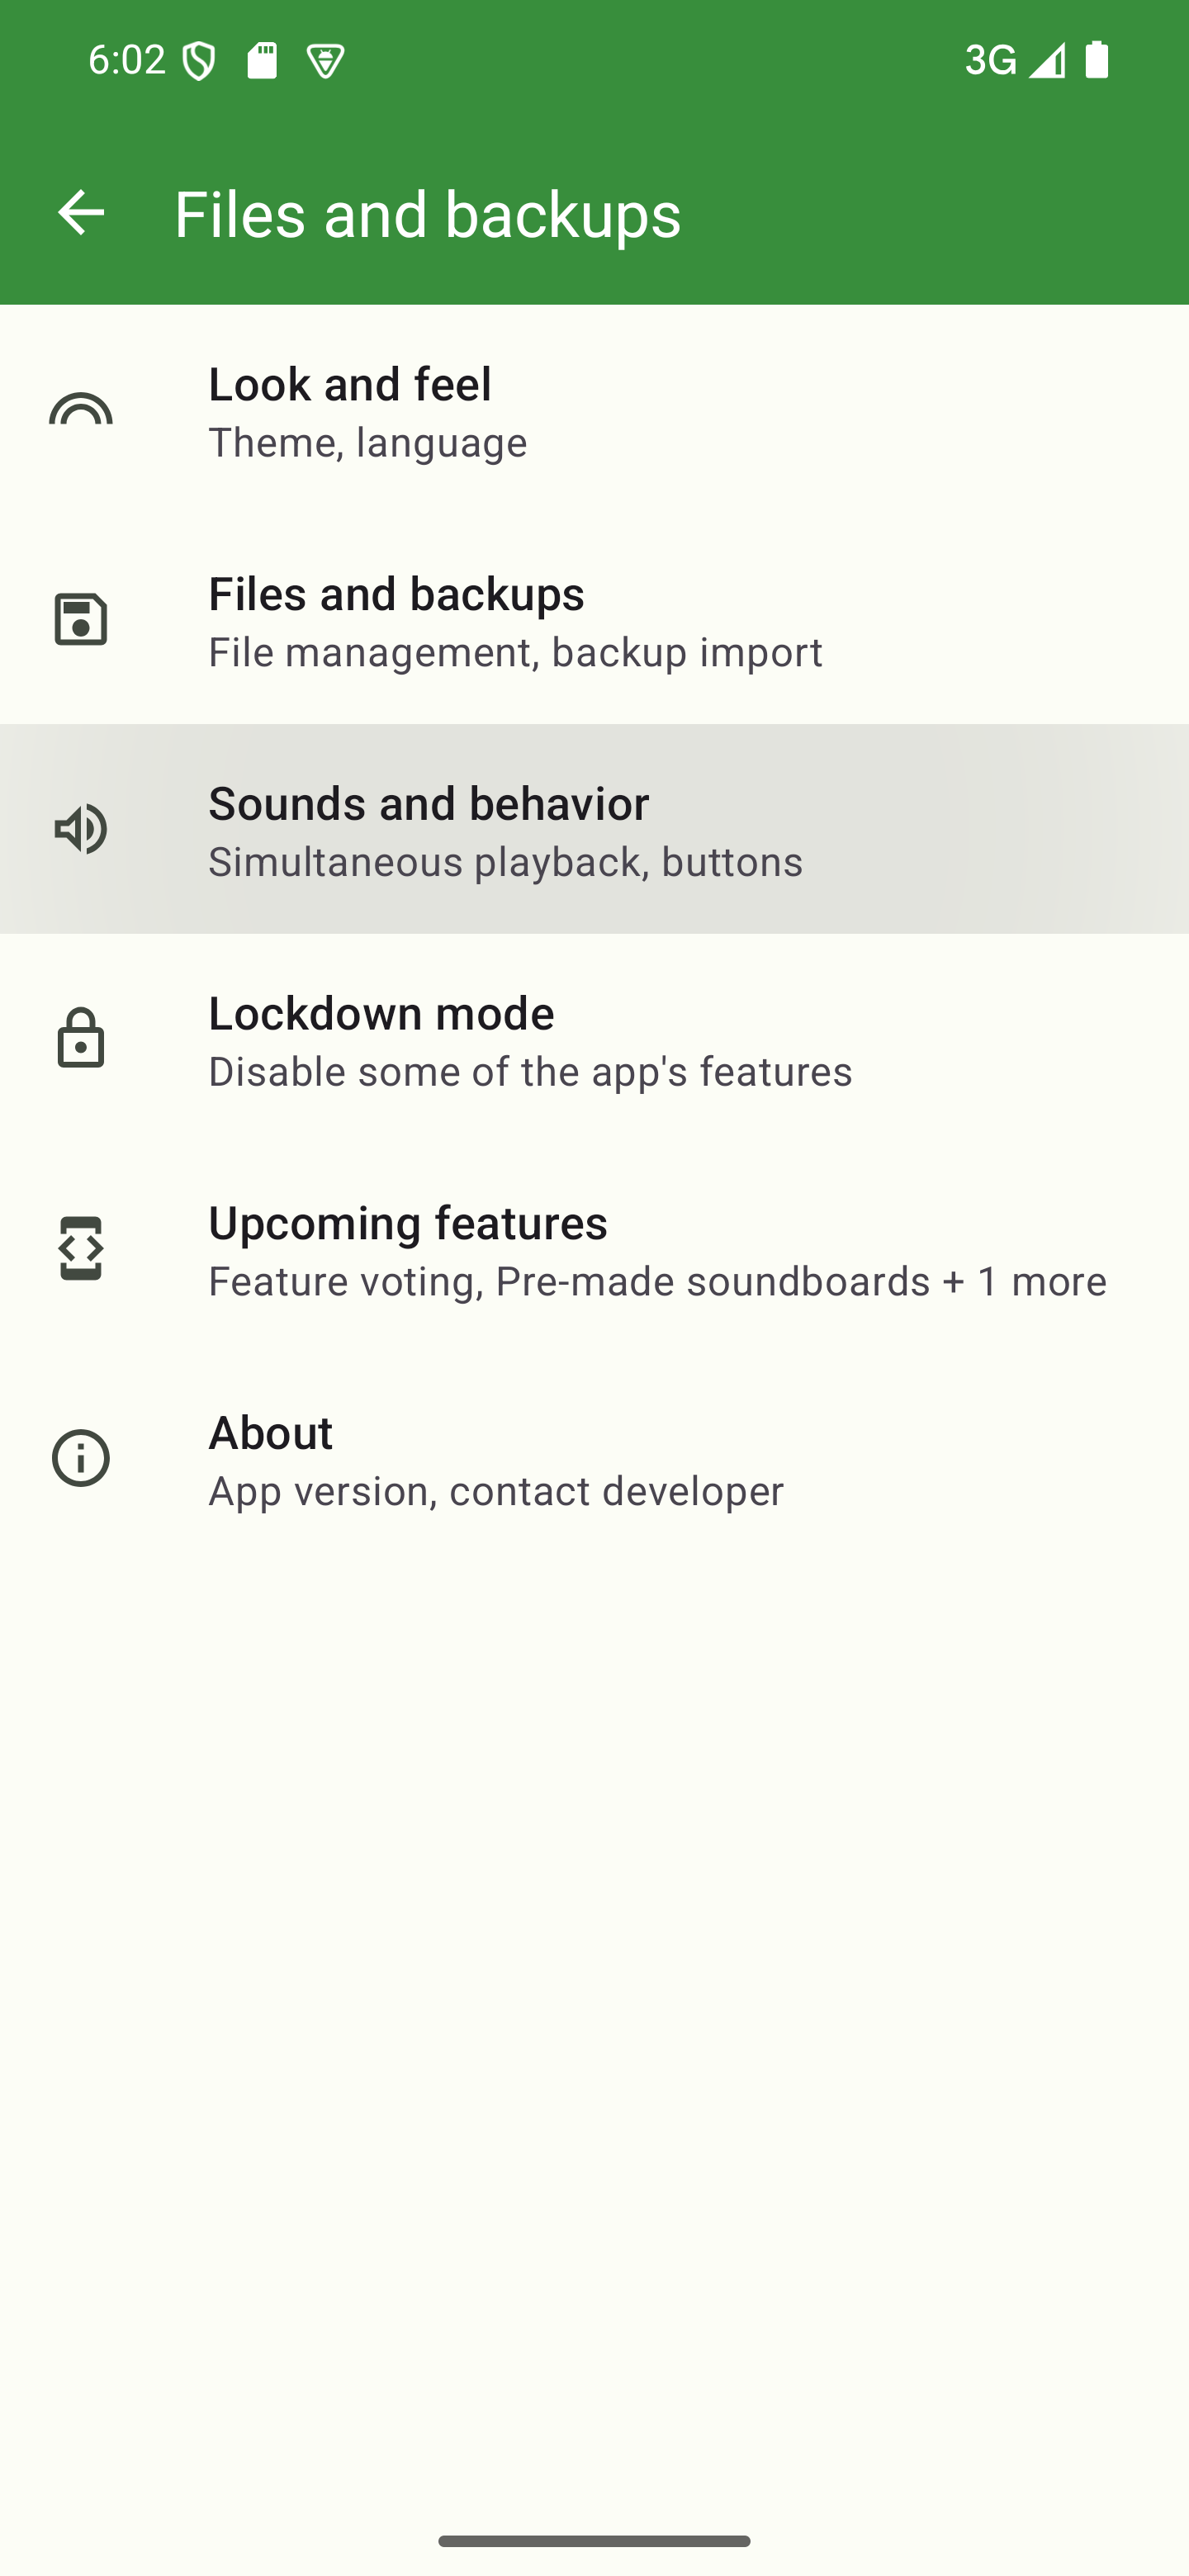Tap 'Theme, language' subtitle text
Viewport: 1189px width, 2576px height.
coord(367,443)
